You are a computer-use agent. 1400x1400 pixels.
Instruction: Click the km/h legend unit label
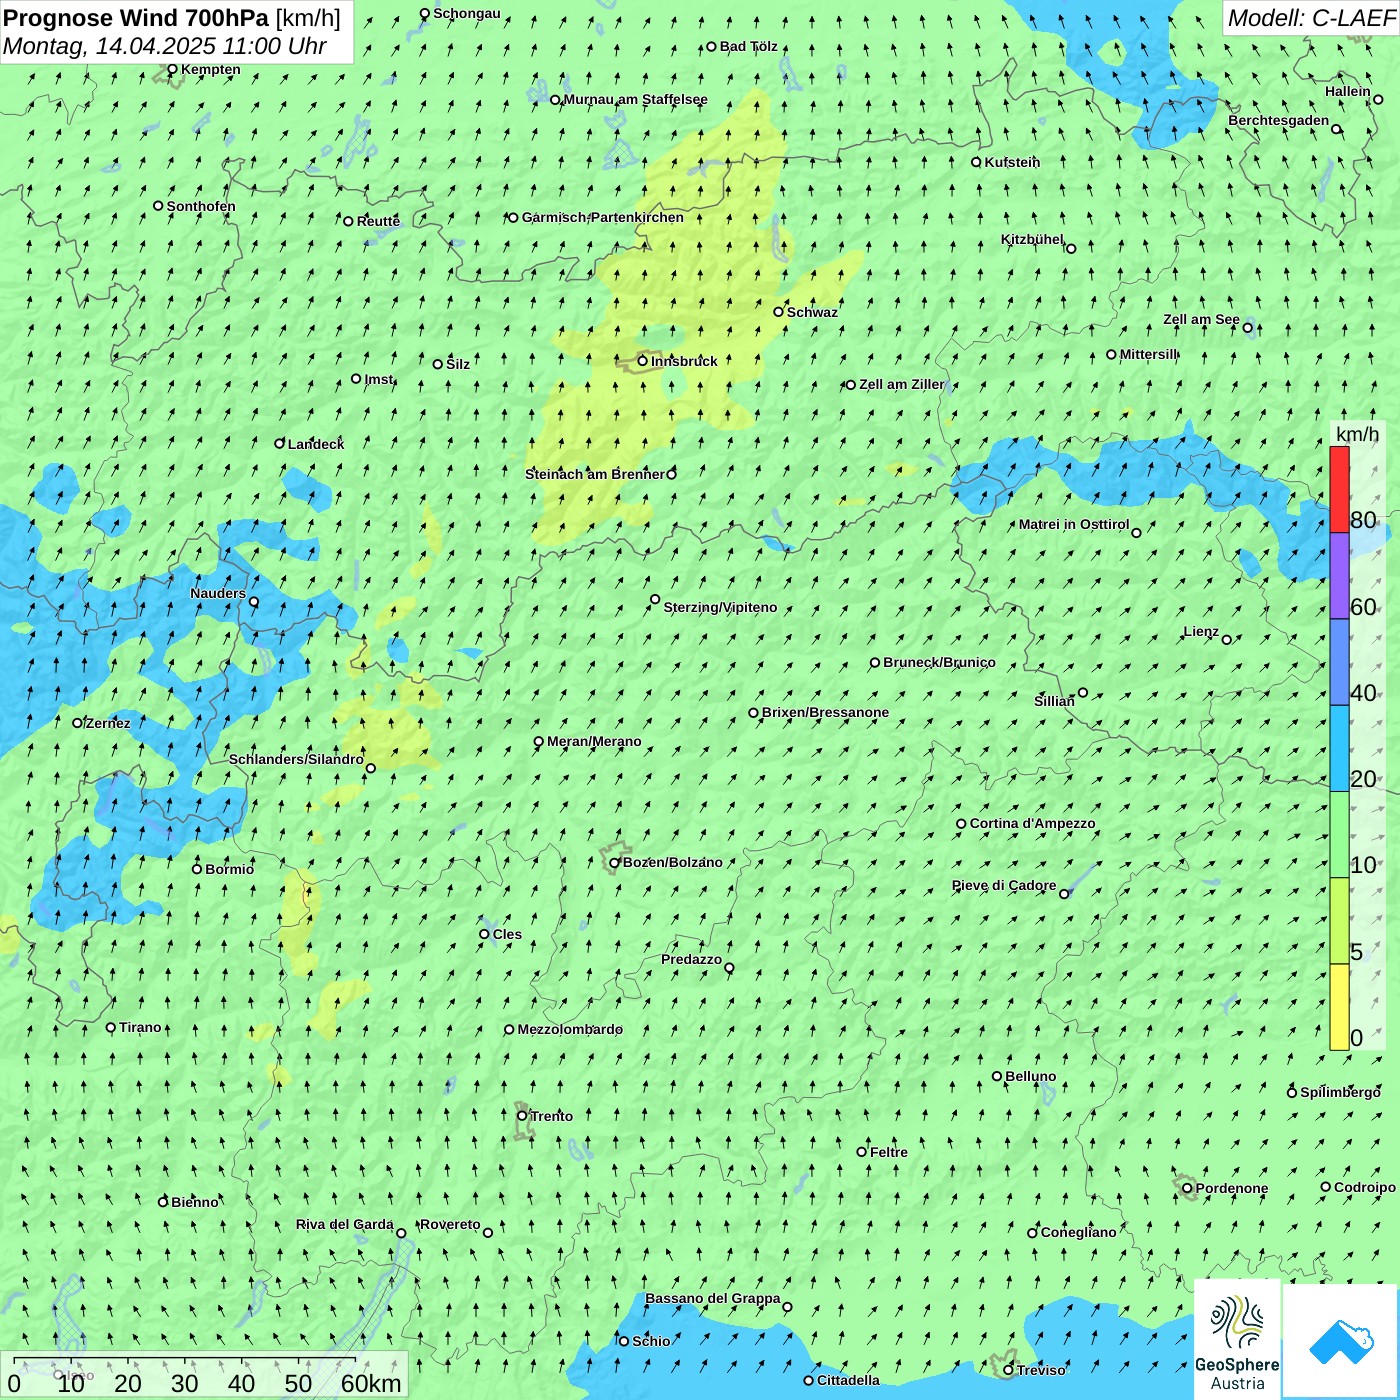click(x=1357, y=434)
